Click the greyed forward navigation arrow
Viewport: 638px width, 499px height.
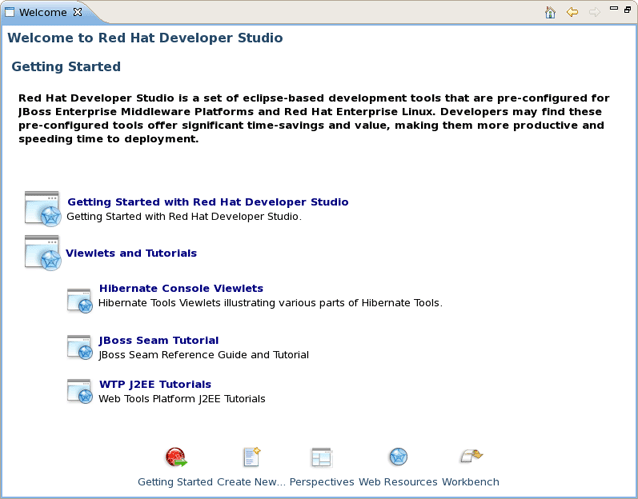point(593,13)
